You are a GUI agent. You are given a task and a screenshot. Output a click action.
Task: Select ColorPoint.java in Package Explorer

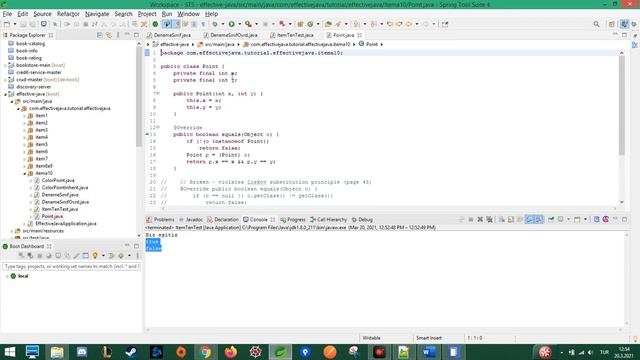58,180
